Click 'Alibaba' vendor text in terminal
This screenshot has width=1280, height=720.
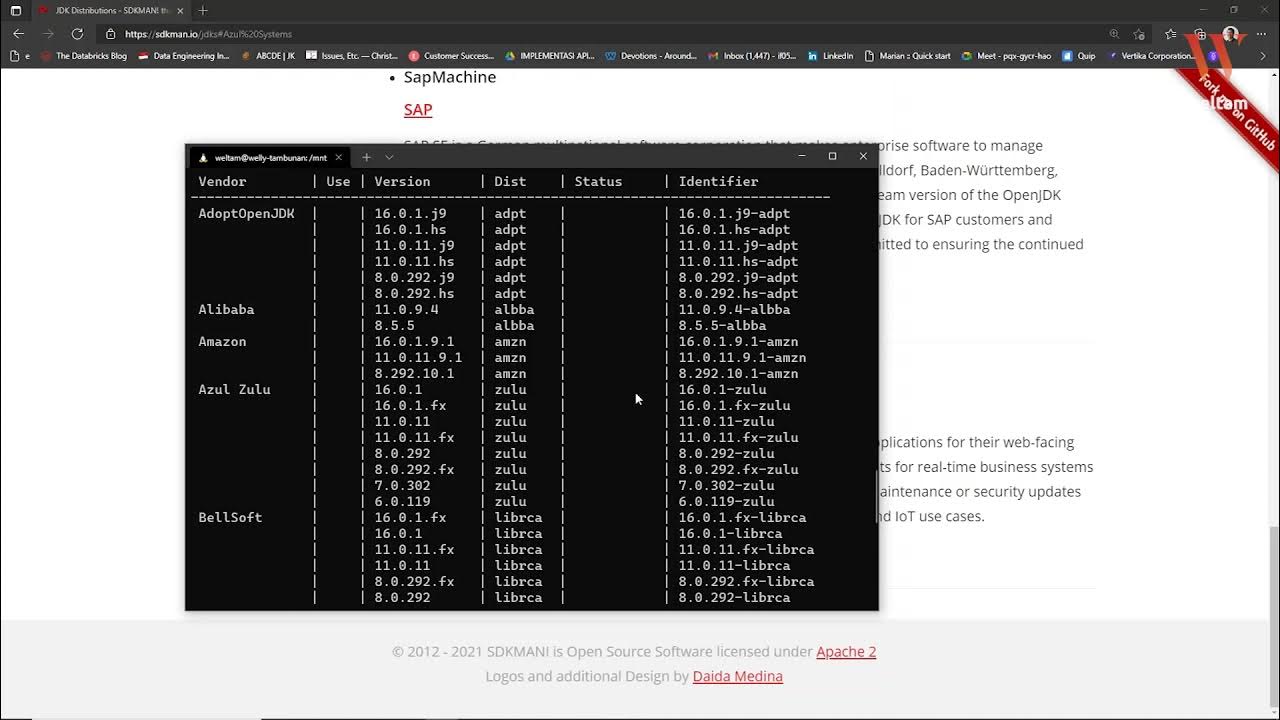click(226, 309)
